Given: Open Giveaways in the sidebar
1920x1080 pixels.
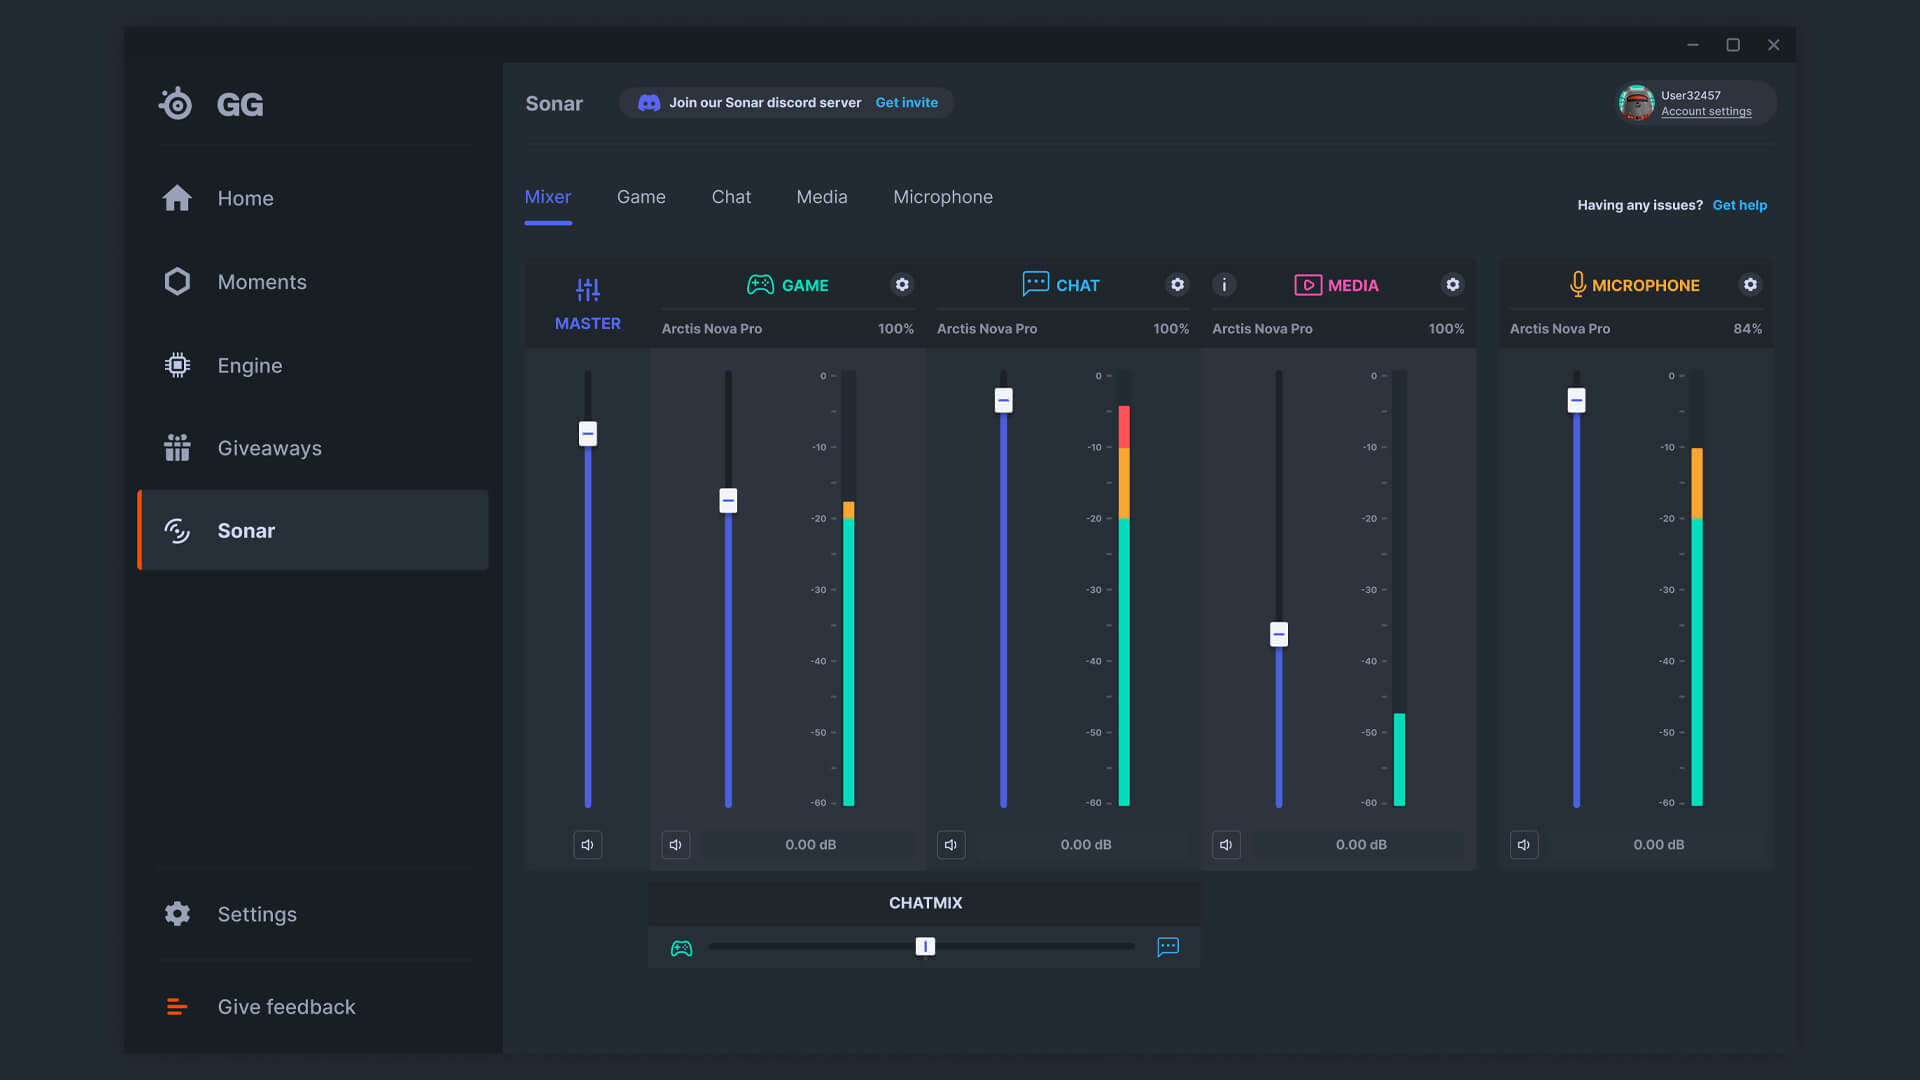Looking at the screenshot, I should (x=313, y=448).
